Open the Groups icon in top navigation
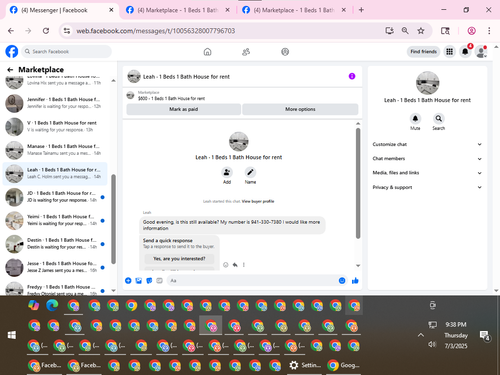Image resolution: width=500 pixels, height=375 pixels. pos(285,52)
